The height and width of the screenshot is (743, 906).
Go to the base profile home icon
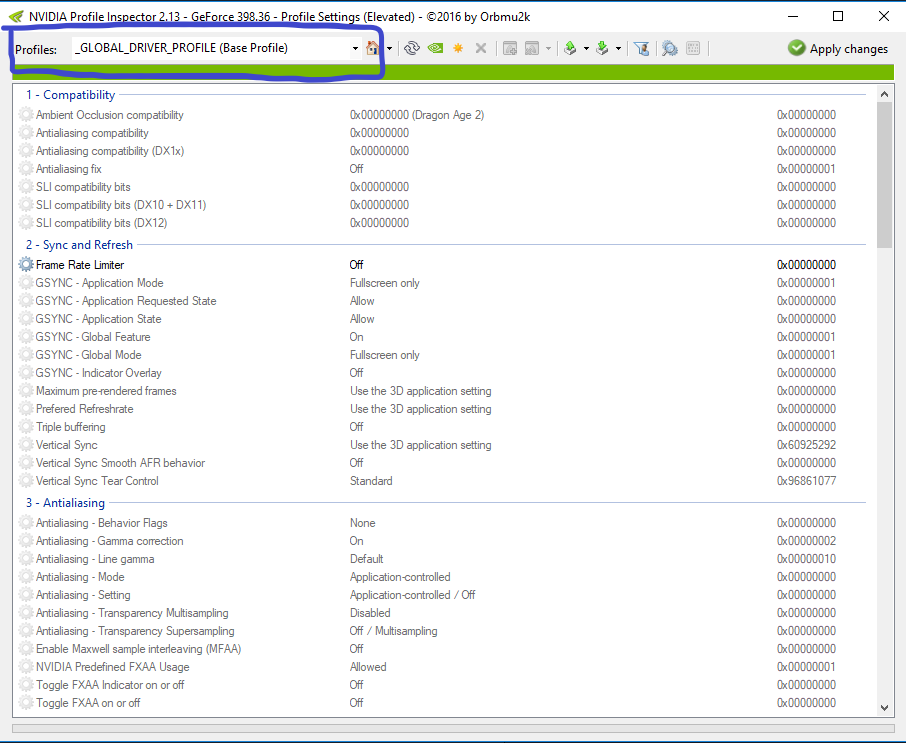coord(373,49)
